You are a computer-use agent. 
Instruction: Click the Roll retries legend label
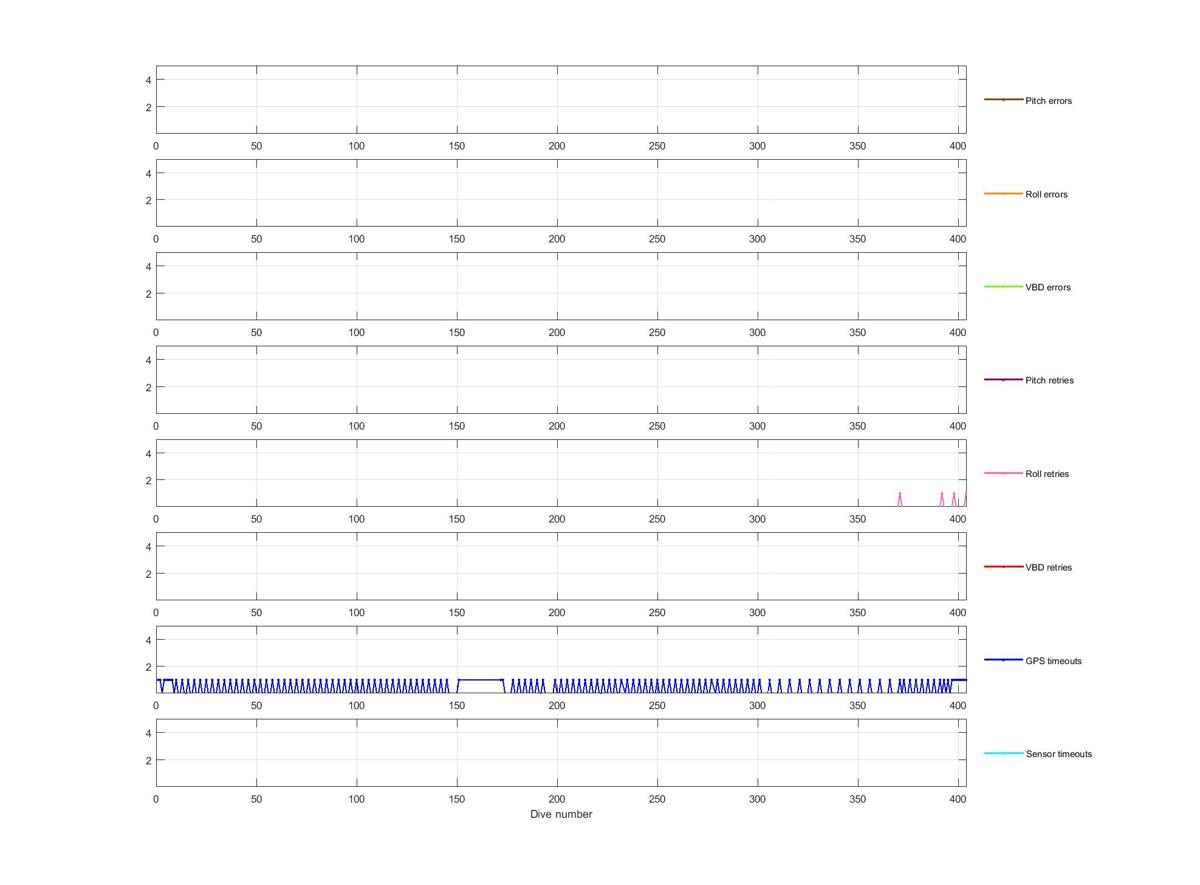pos(1047,474)
